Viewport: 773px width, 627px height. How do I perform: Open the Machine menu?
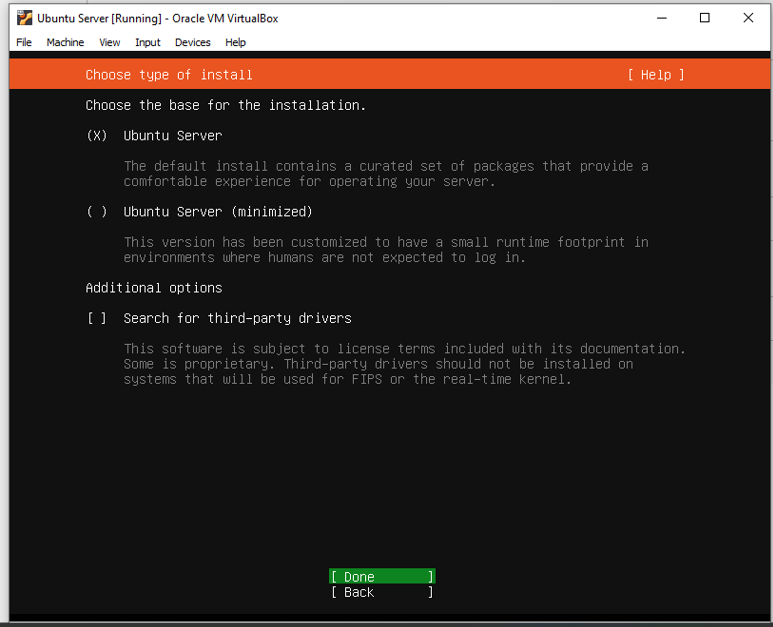click(65, 42)
